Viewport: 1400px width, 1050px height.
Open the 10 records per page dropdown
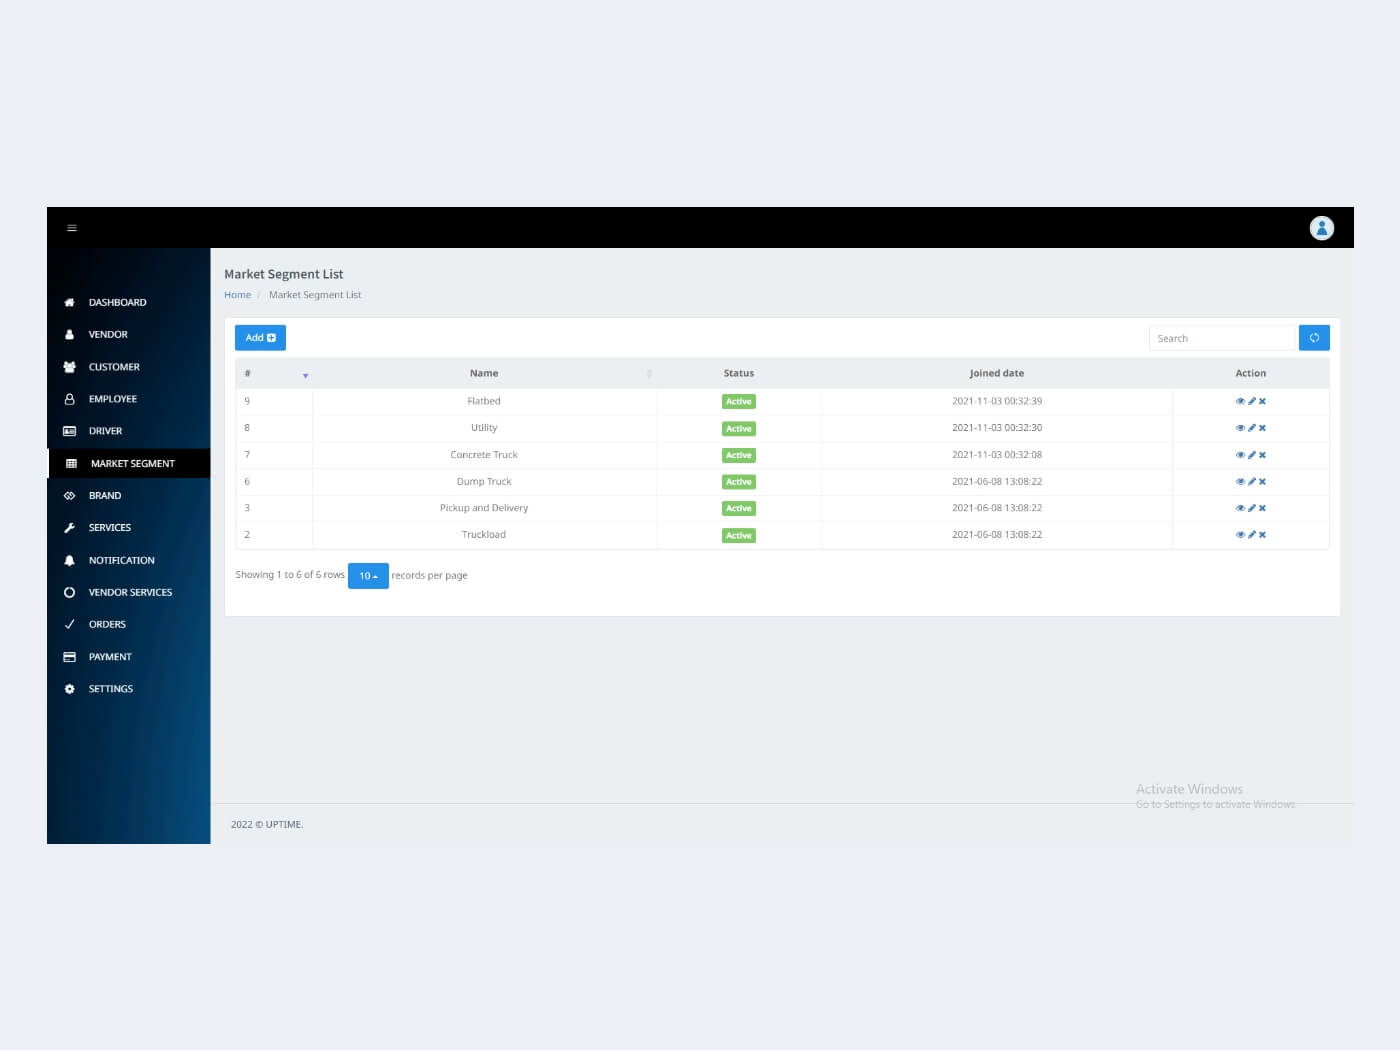point(368,576)
